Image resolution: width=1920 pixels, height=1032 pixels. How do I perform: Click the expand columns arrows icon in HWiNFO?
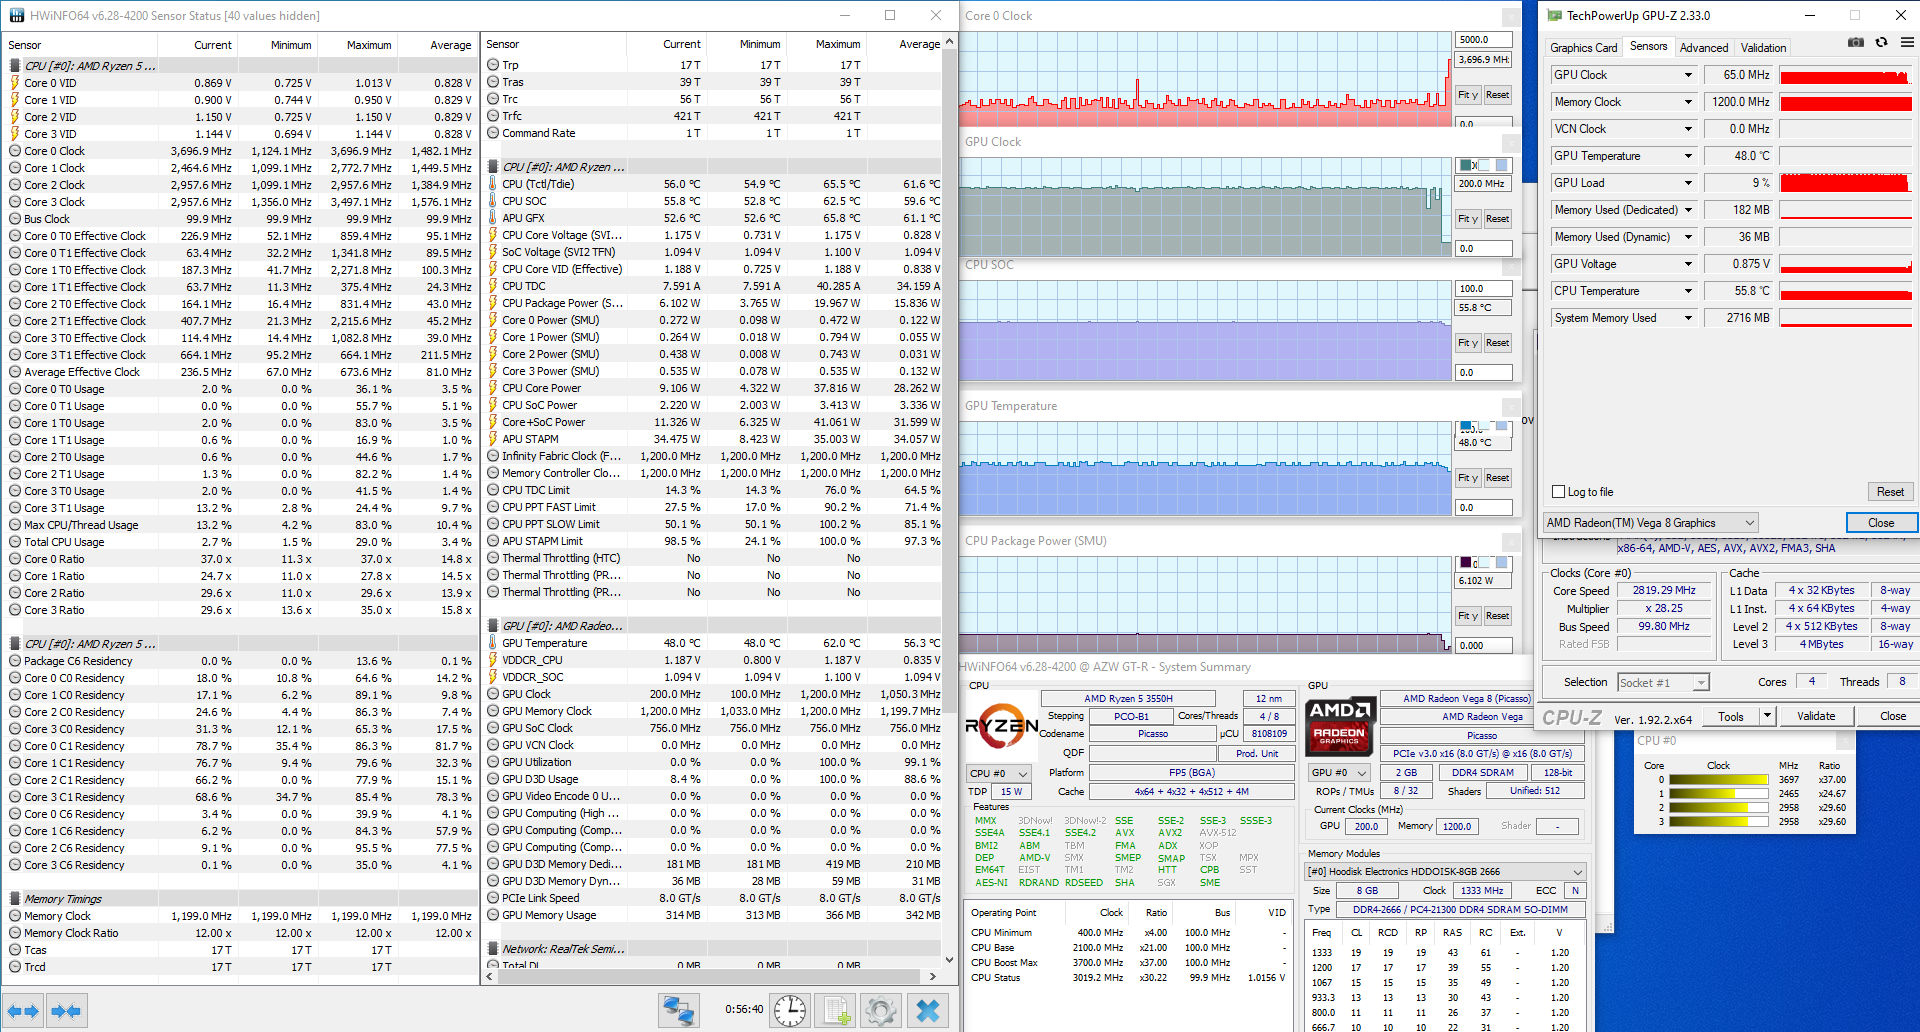click(23, 1011)
